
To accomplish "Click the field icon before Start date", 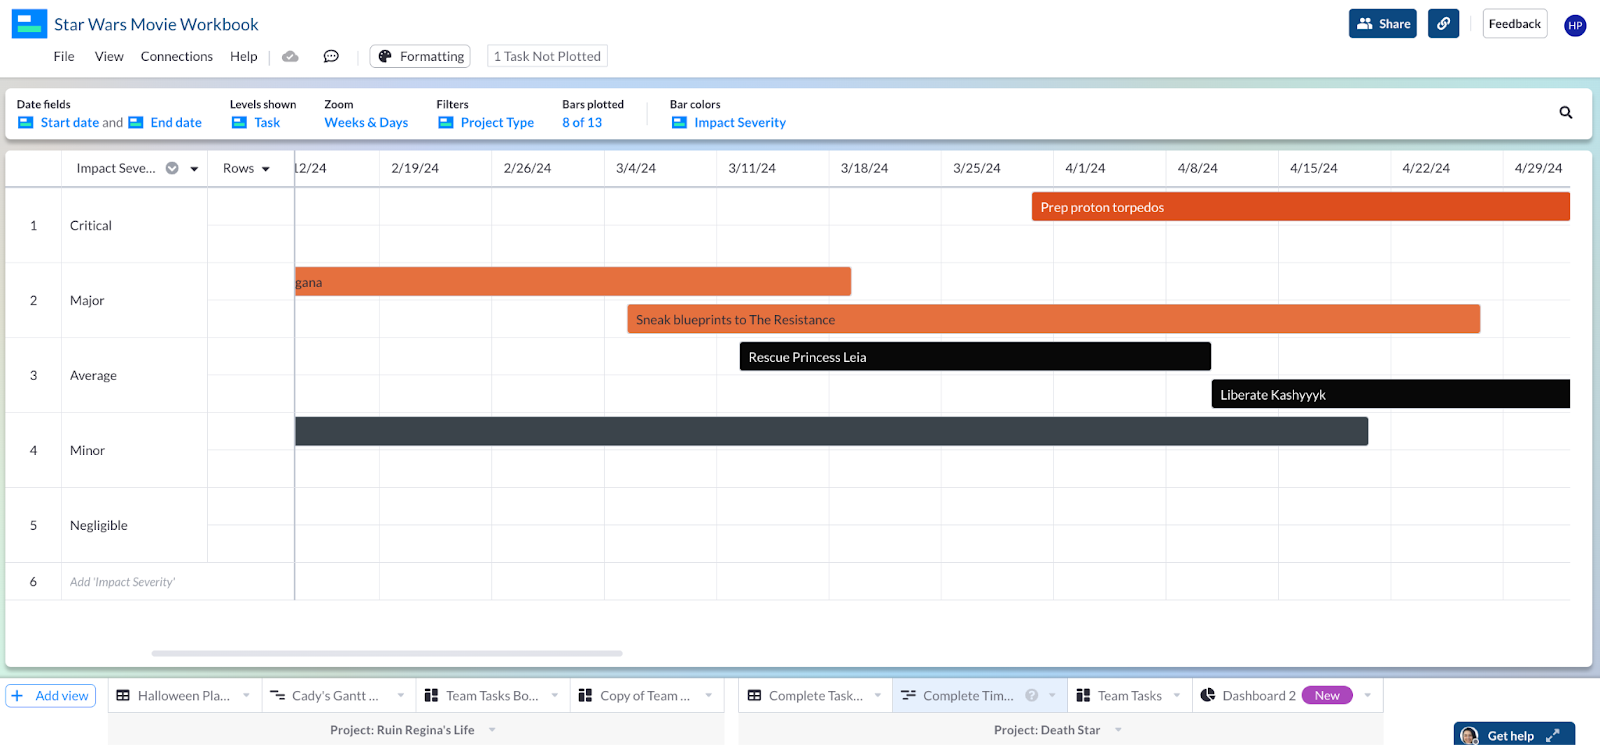I will [x=26, y=123].
